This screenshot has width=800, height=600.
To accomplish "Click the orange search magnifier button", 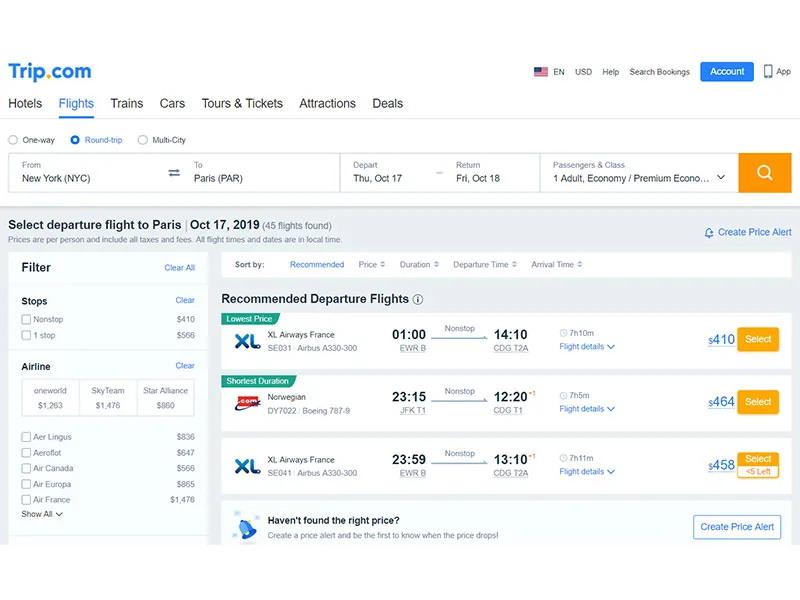I will (764, 172).
